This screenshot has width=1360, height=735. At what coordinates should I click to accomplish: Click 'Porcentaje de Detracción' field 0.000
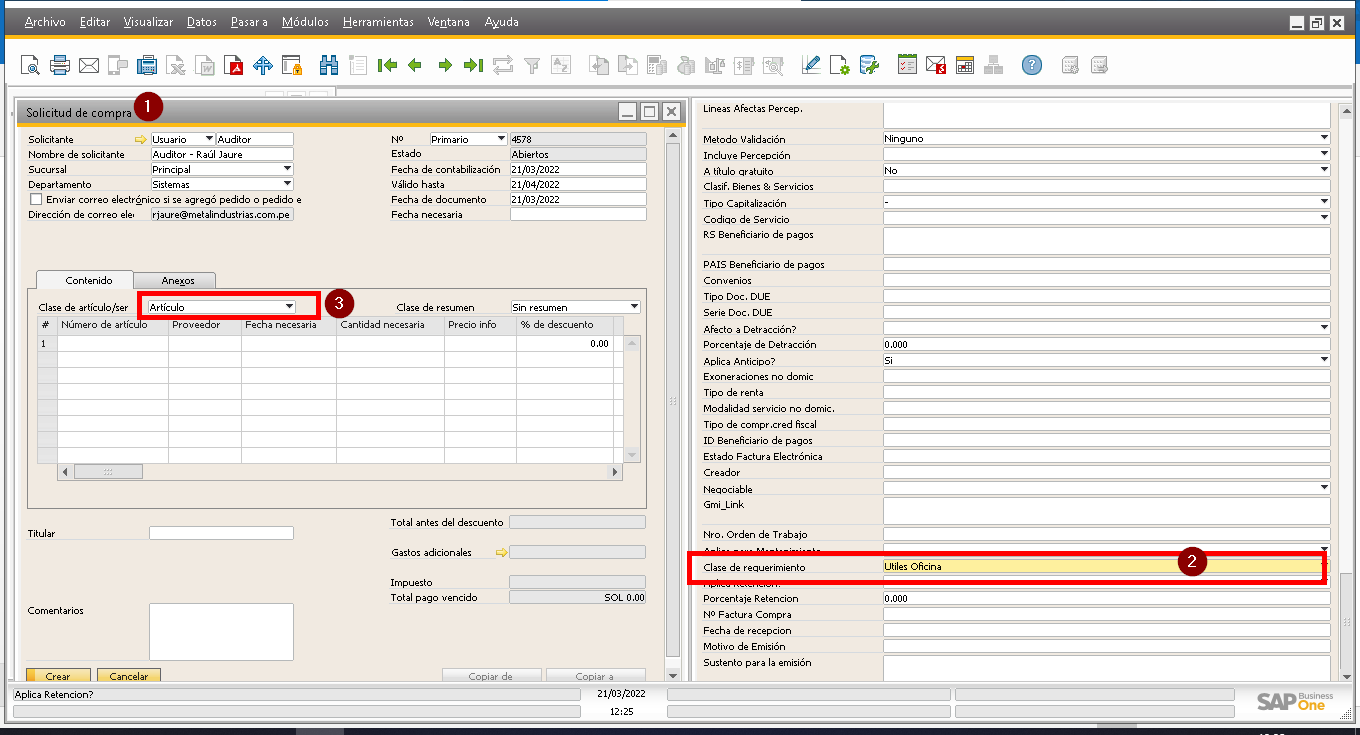pyautogui.click(x=1106, y=344)
